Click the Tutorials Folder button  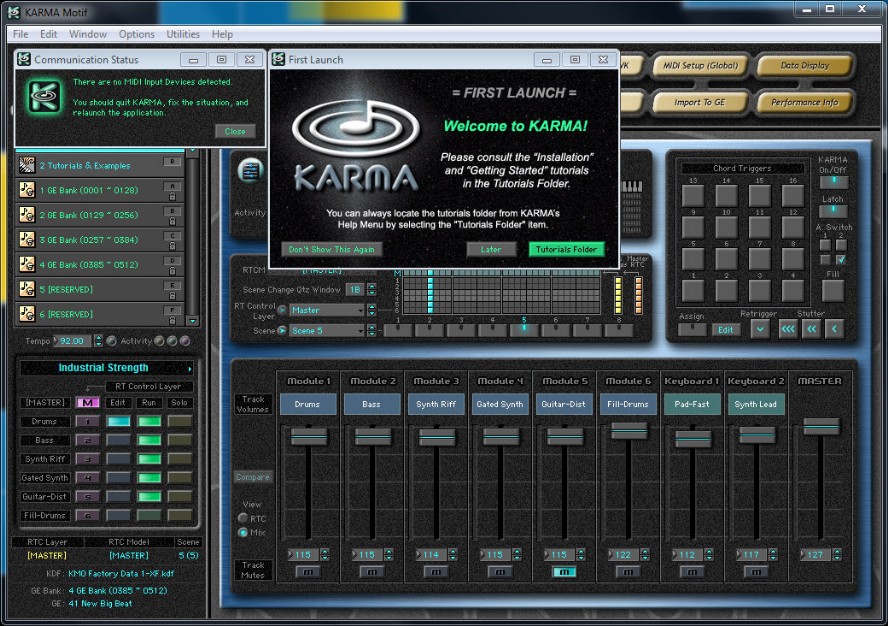point(566,249)
